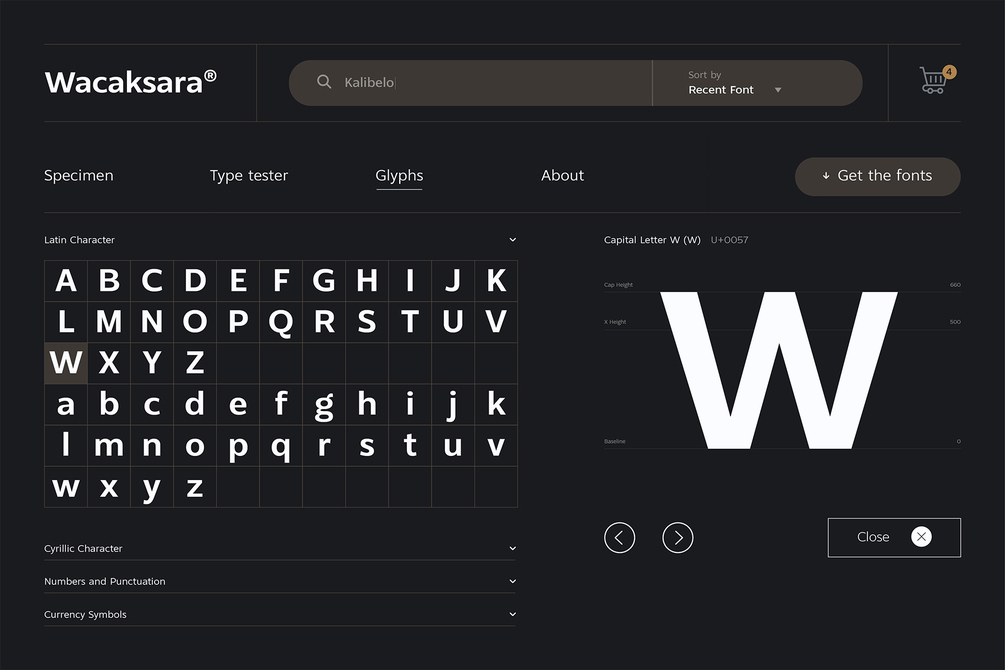1005x670 pixels.
Task: Switch to the Specimen tab
Action: [79, 176]
